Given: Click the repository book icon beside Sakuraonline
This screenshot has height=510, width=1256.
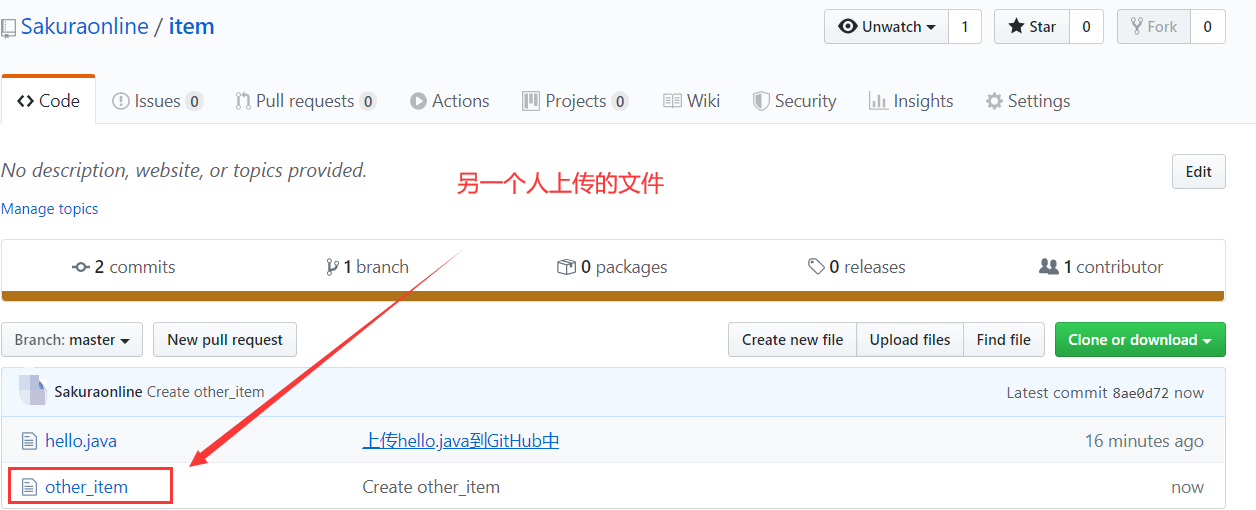Looking at the screenshot, I should [x=8, y=28].
